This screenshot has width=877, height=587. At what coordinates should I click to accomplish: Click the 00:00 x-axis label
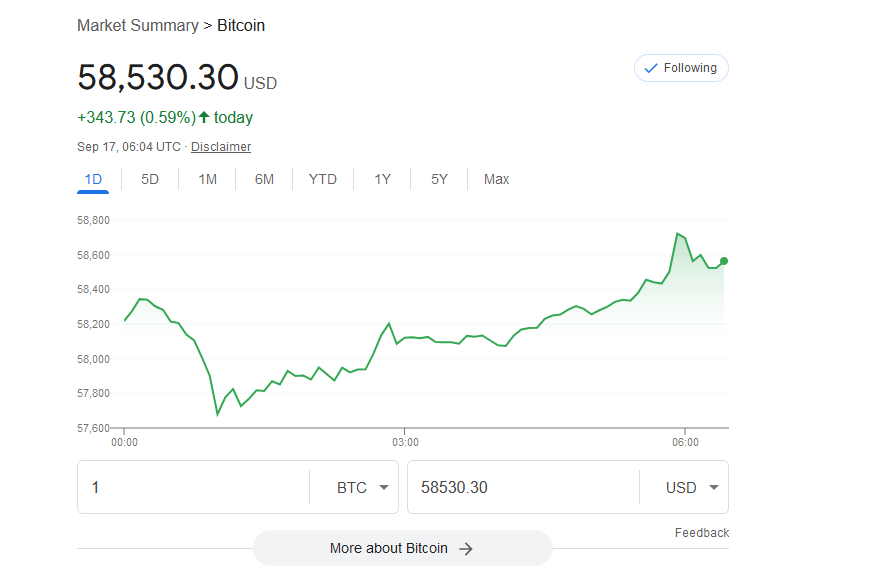tap(124, 442)
